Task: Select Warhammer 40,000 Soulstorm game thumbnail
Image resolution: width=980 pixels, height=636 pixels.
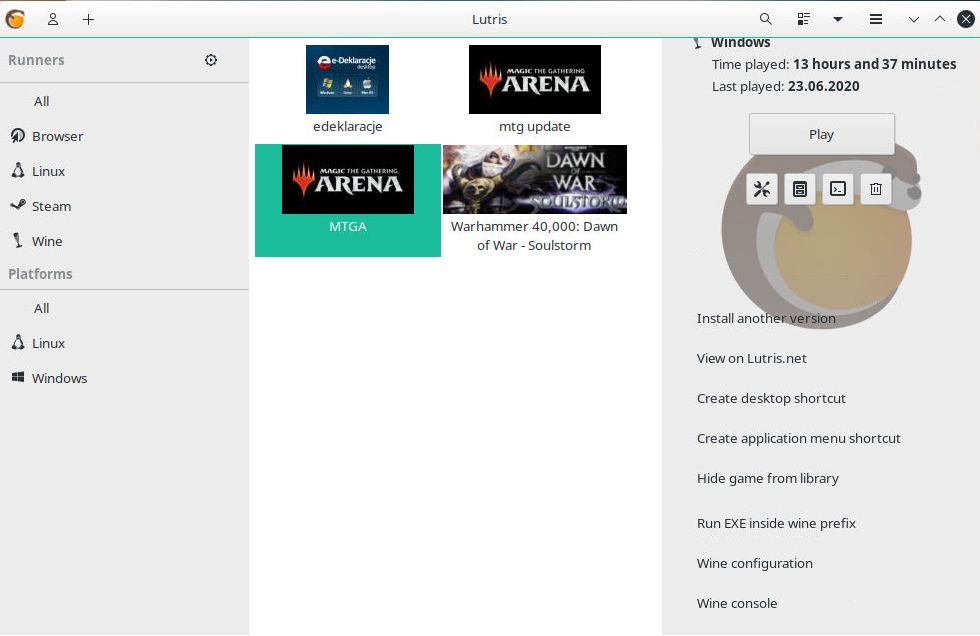Action: click(535, 179)
